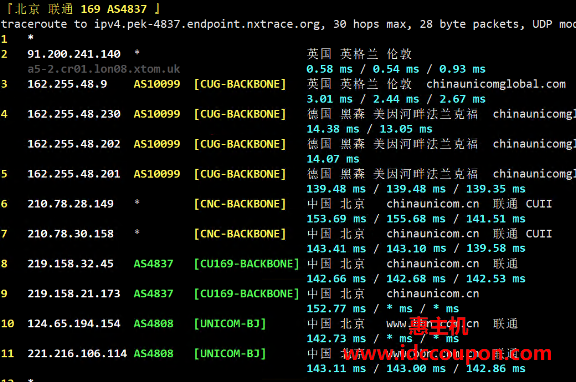Screen dimensions: 576x382
Task: Select [UNICOM-BJ] label on hop 11
Action: click(x=230, y=353)
